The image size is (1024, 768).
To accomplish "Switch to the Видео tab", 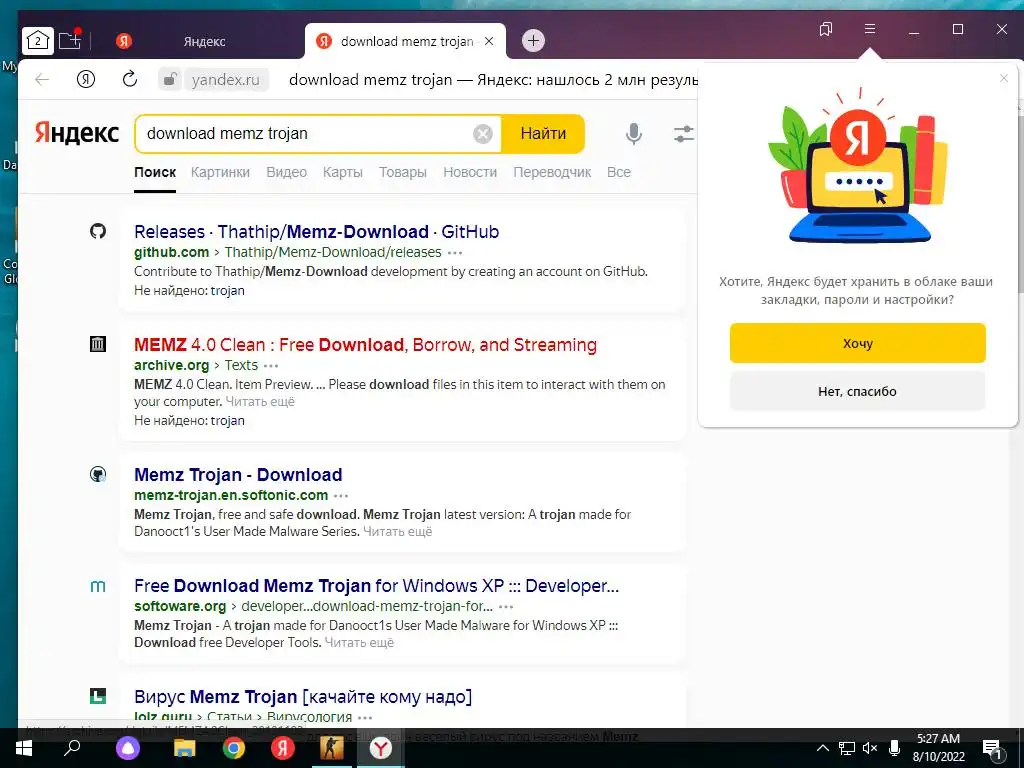I will click(x=286, y=172).
